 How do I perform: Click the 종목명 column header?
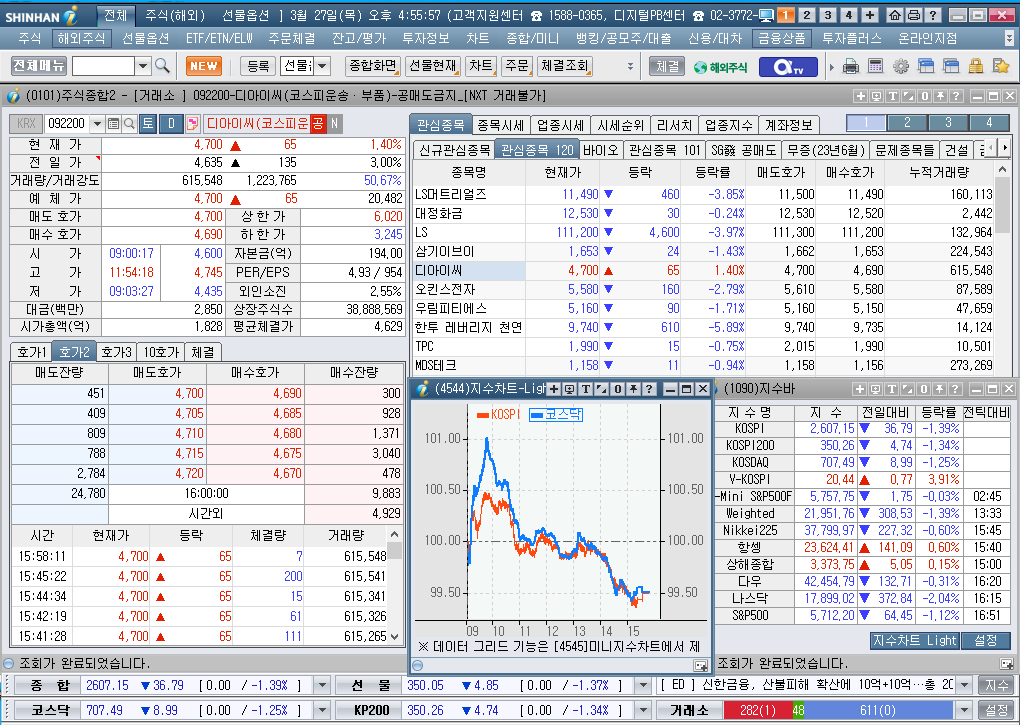click(469, 172)
